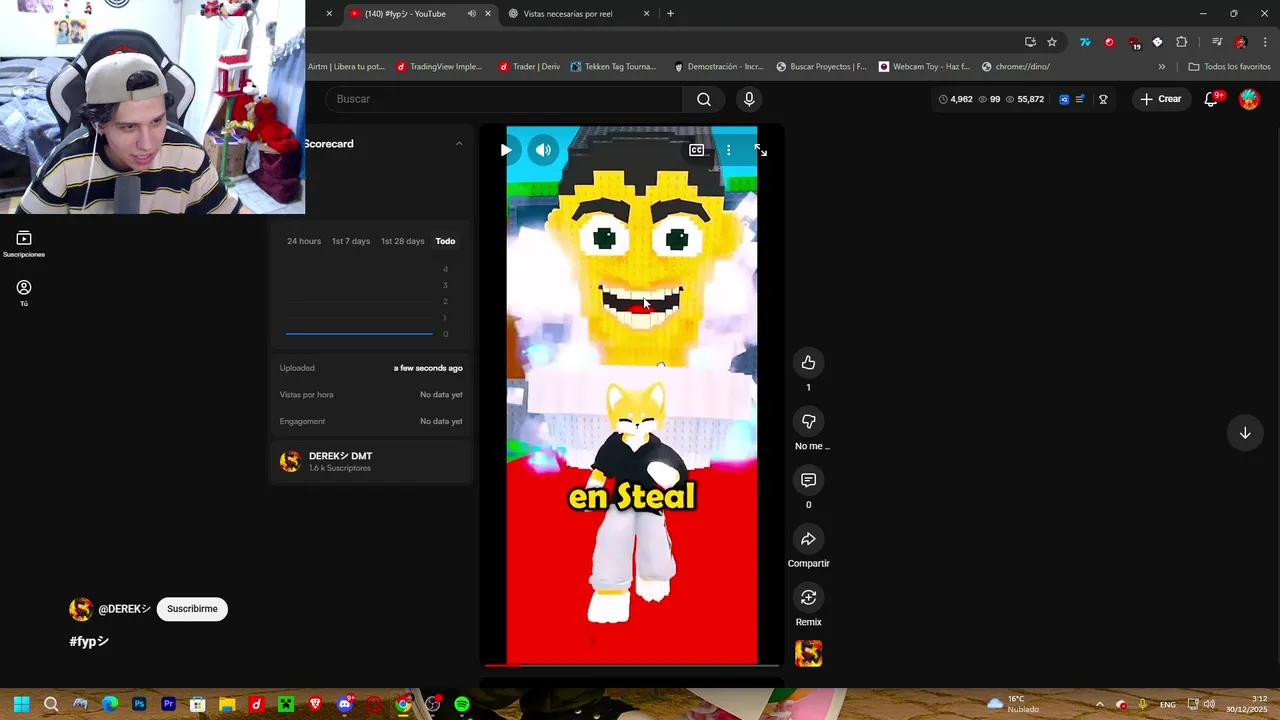Screen dimensions: 1280x720
Task: Click the 4,962 clock stat
Action: pos(956,99)
